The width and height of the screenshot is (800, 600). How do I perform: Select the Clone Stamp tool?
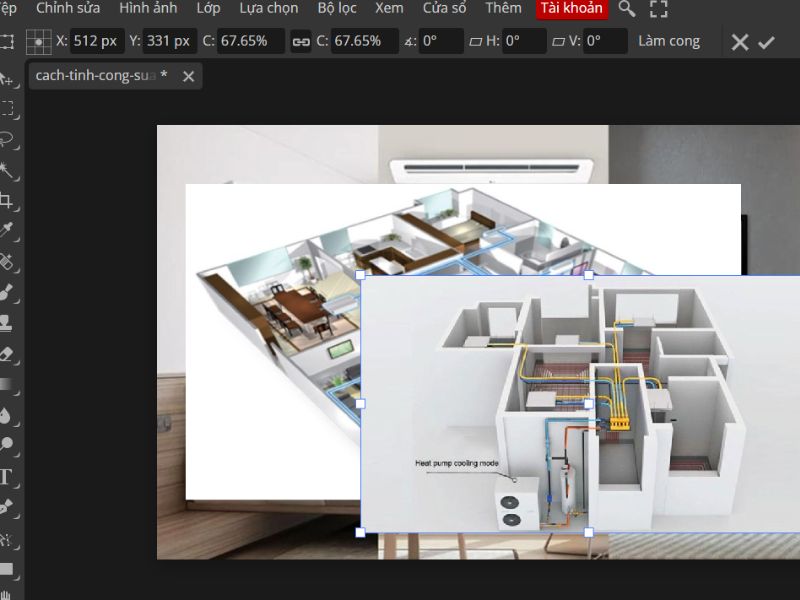6,323
